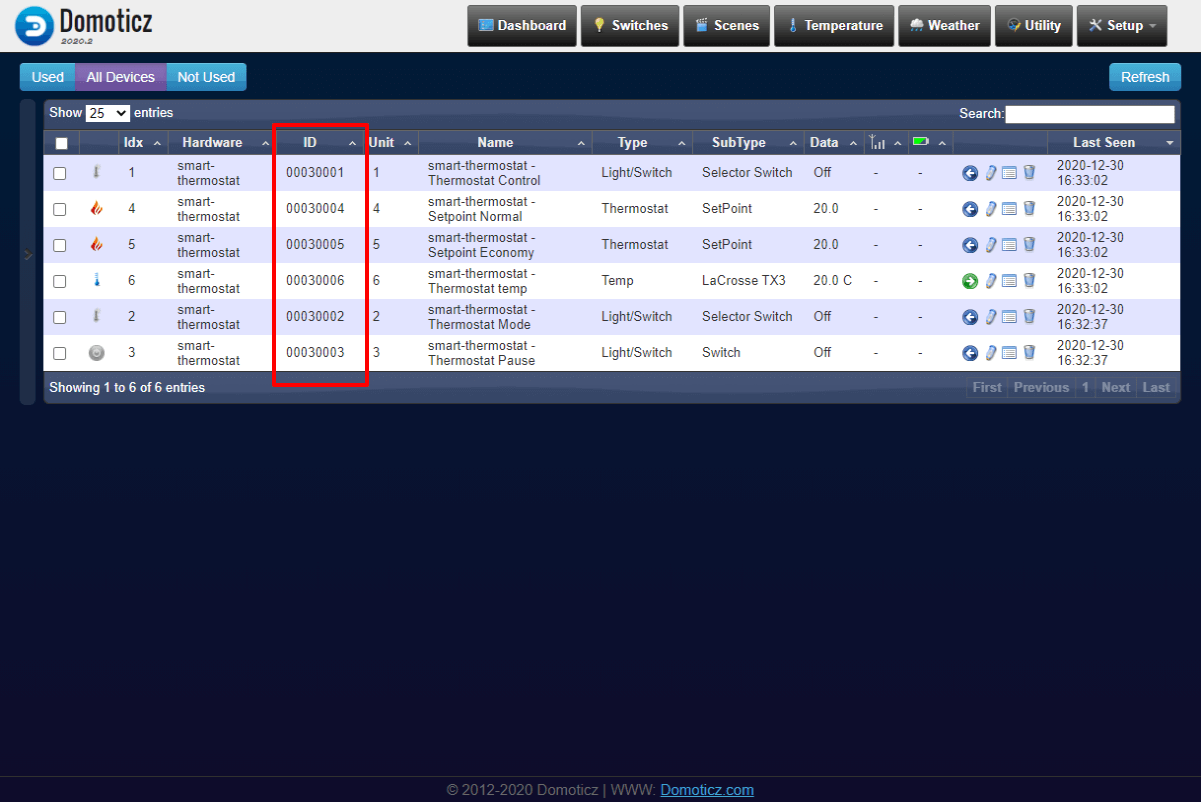Open the Domoticz.com footer link
The image size is (1201, 802).
(706, 790)
